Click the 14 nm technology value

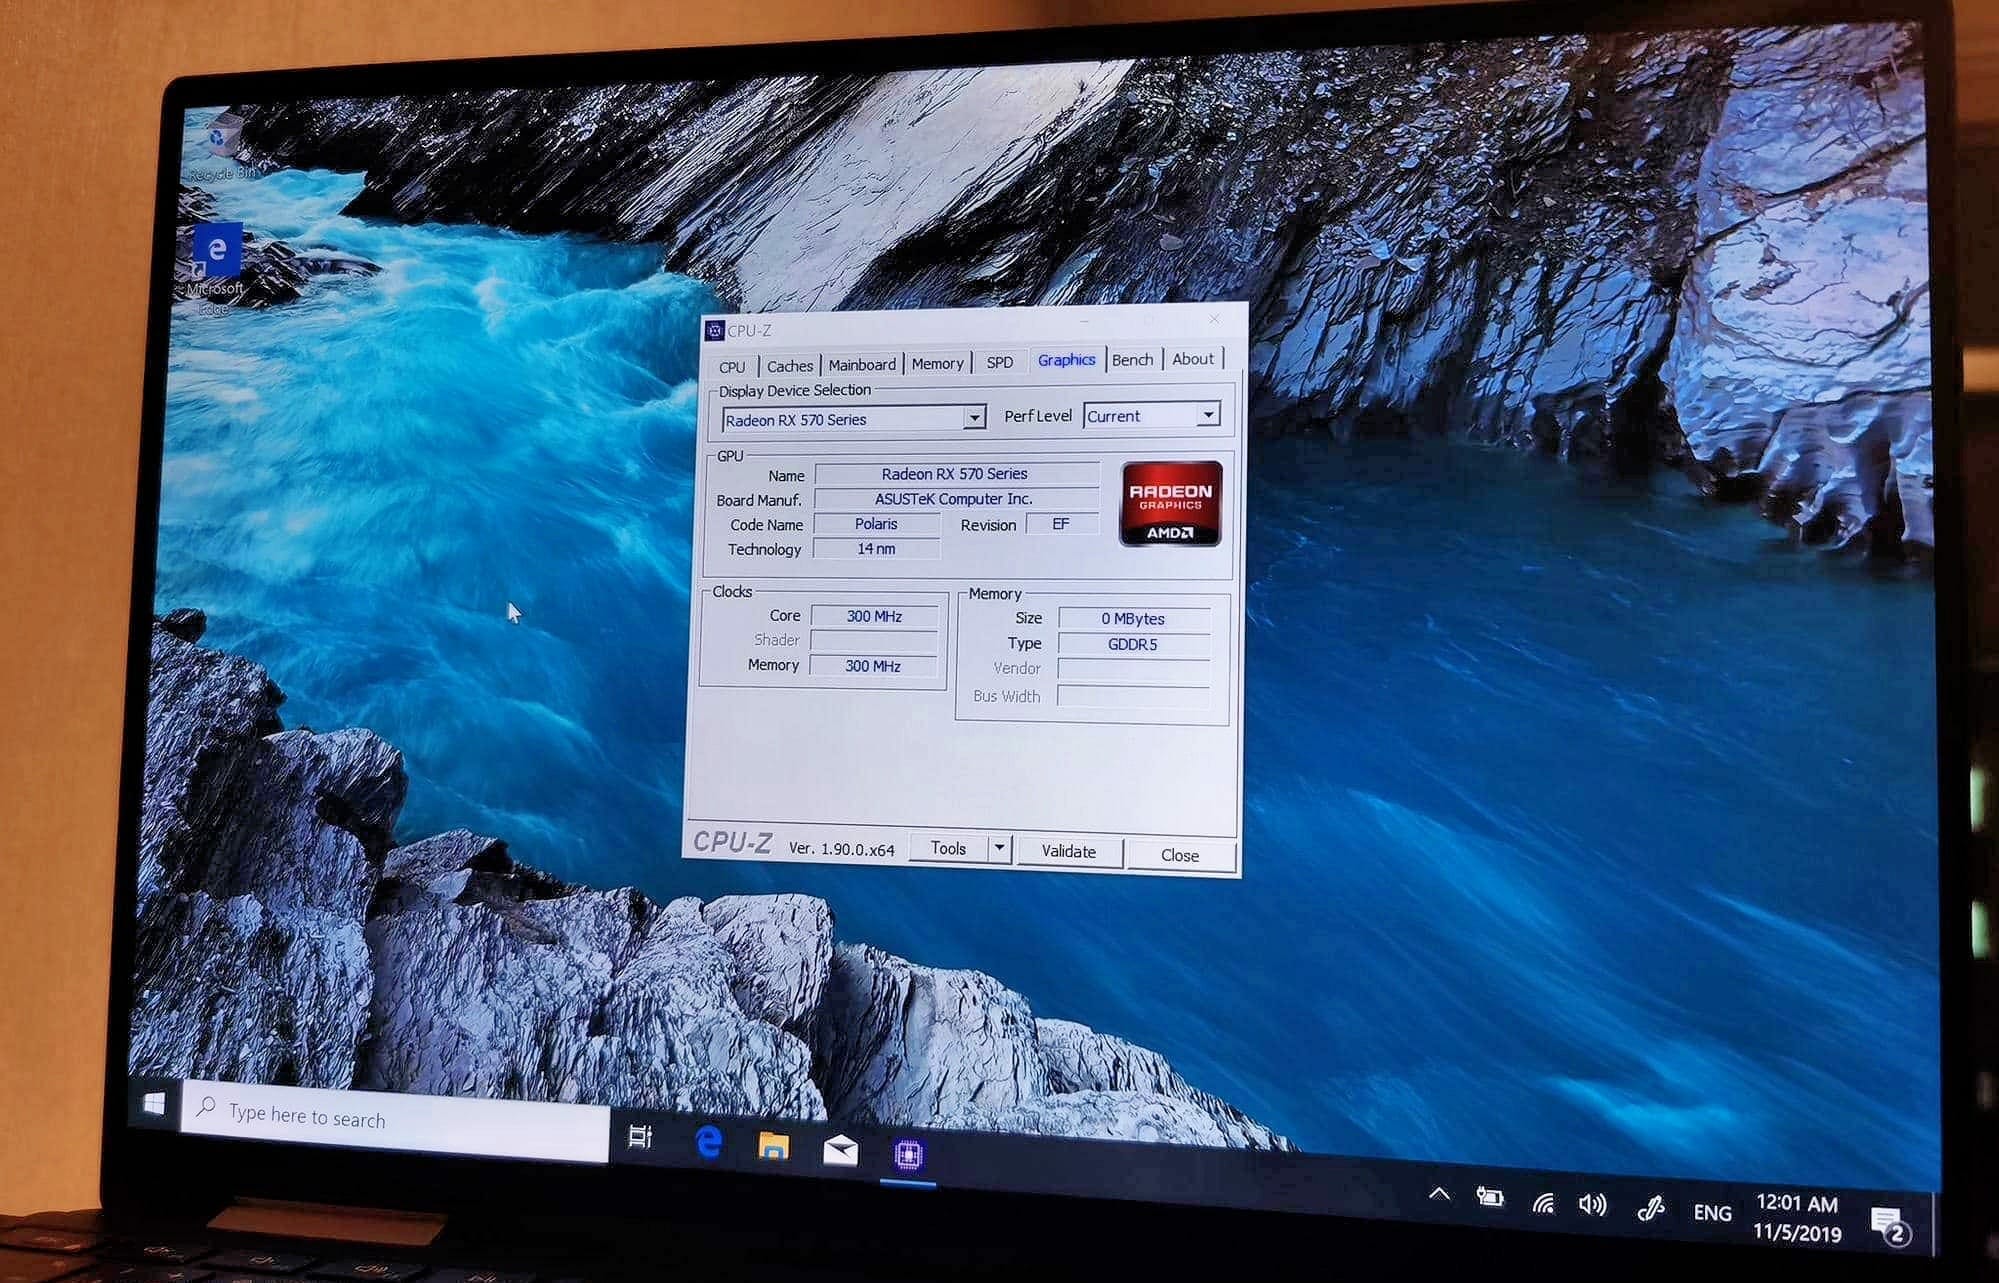876,549
